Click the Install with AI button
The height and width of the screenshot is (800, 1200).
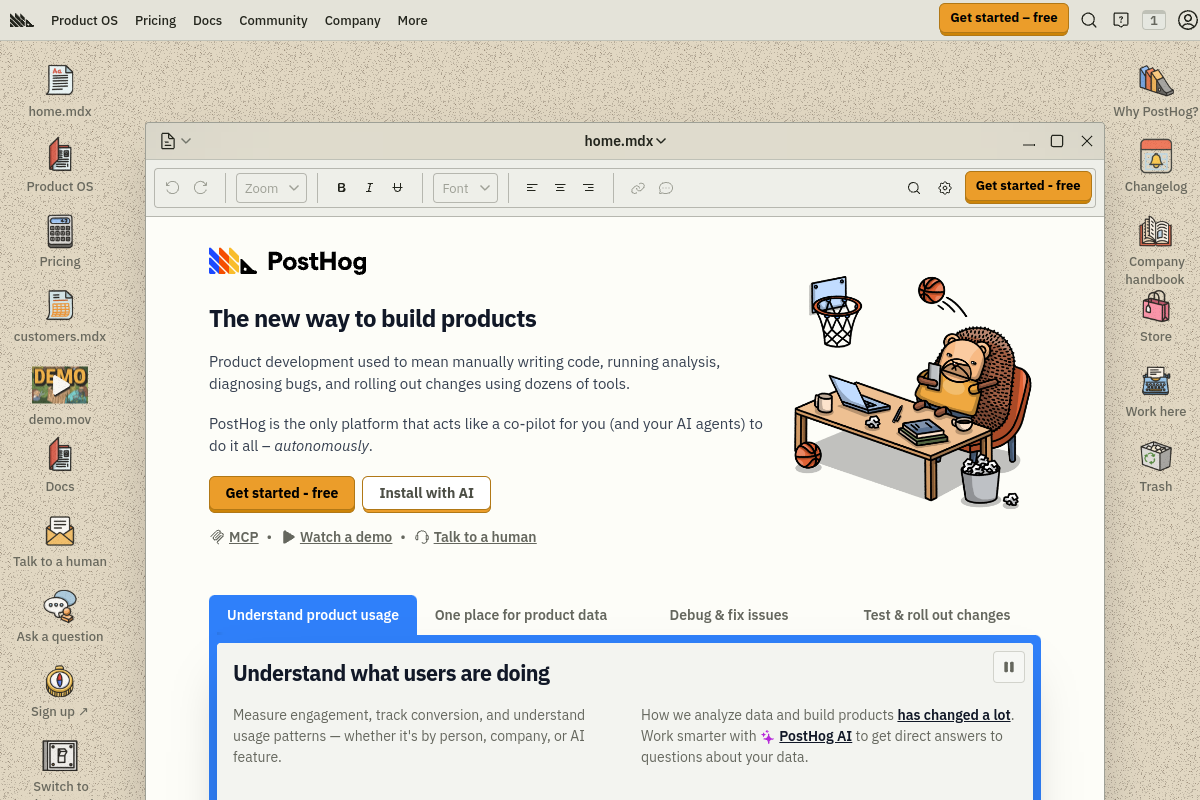click(x=427, y=493)
